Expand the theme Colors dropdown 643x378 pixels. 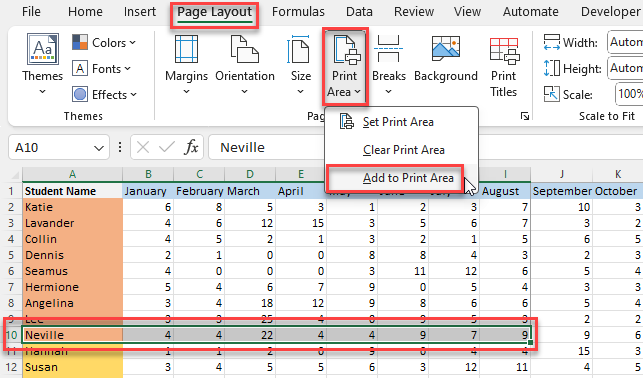pos(104,42)
